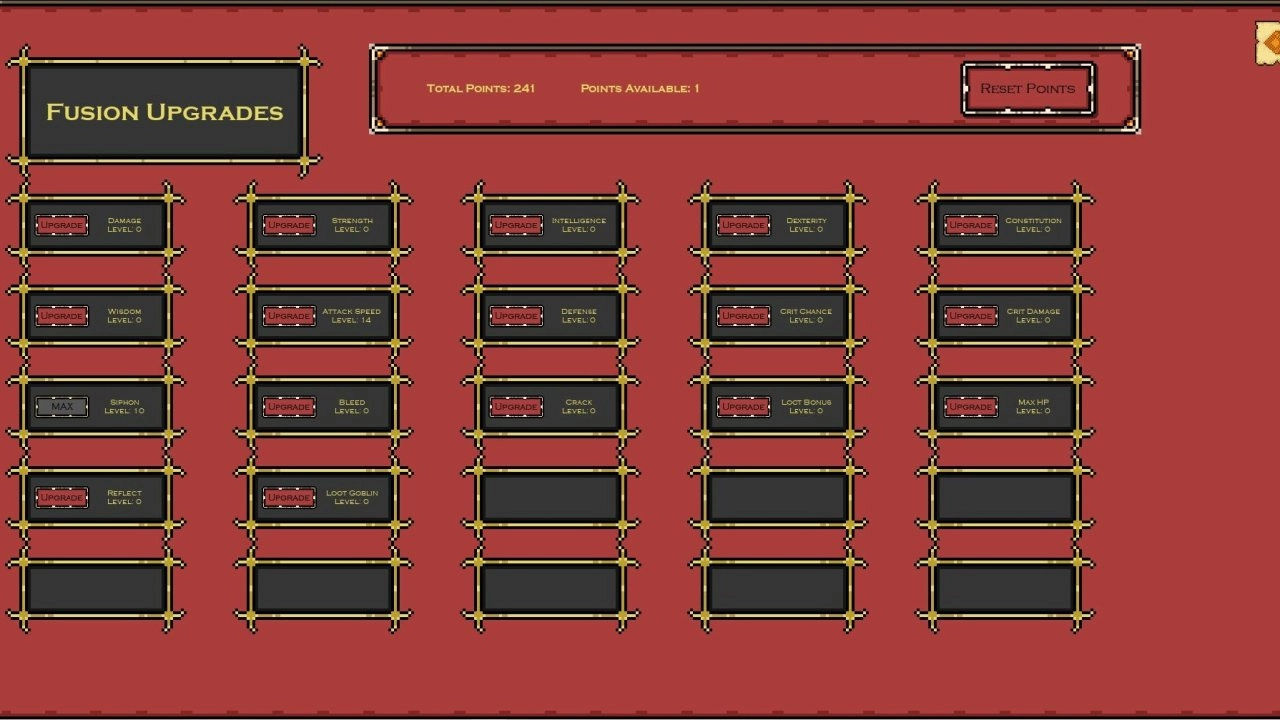The width and height of the screenshot is (1280, 720).
Task: Upgrade the Damage stat
Action: (x=62, y=225)
